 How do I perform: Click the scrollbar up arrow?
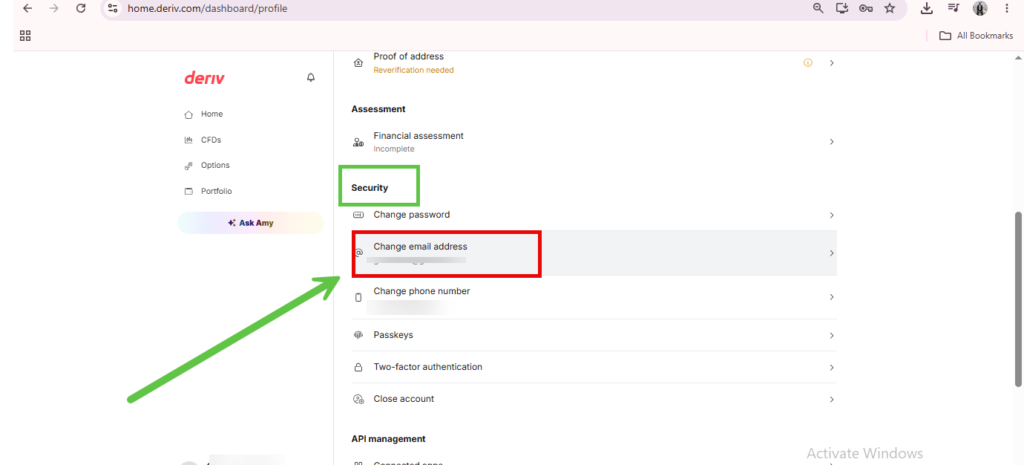(x=1019, y=57)
